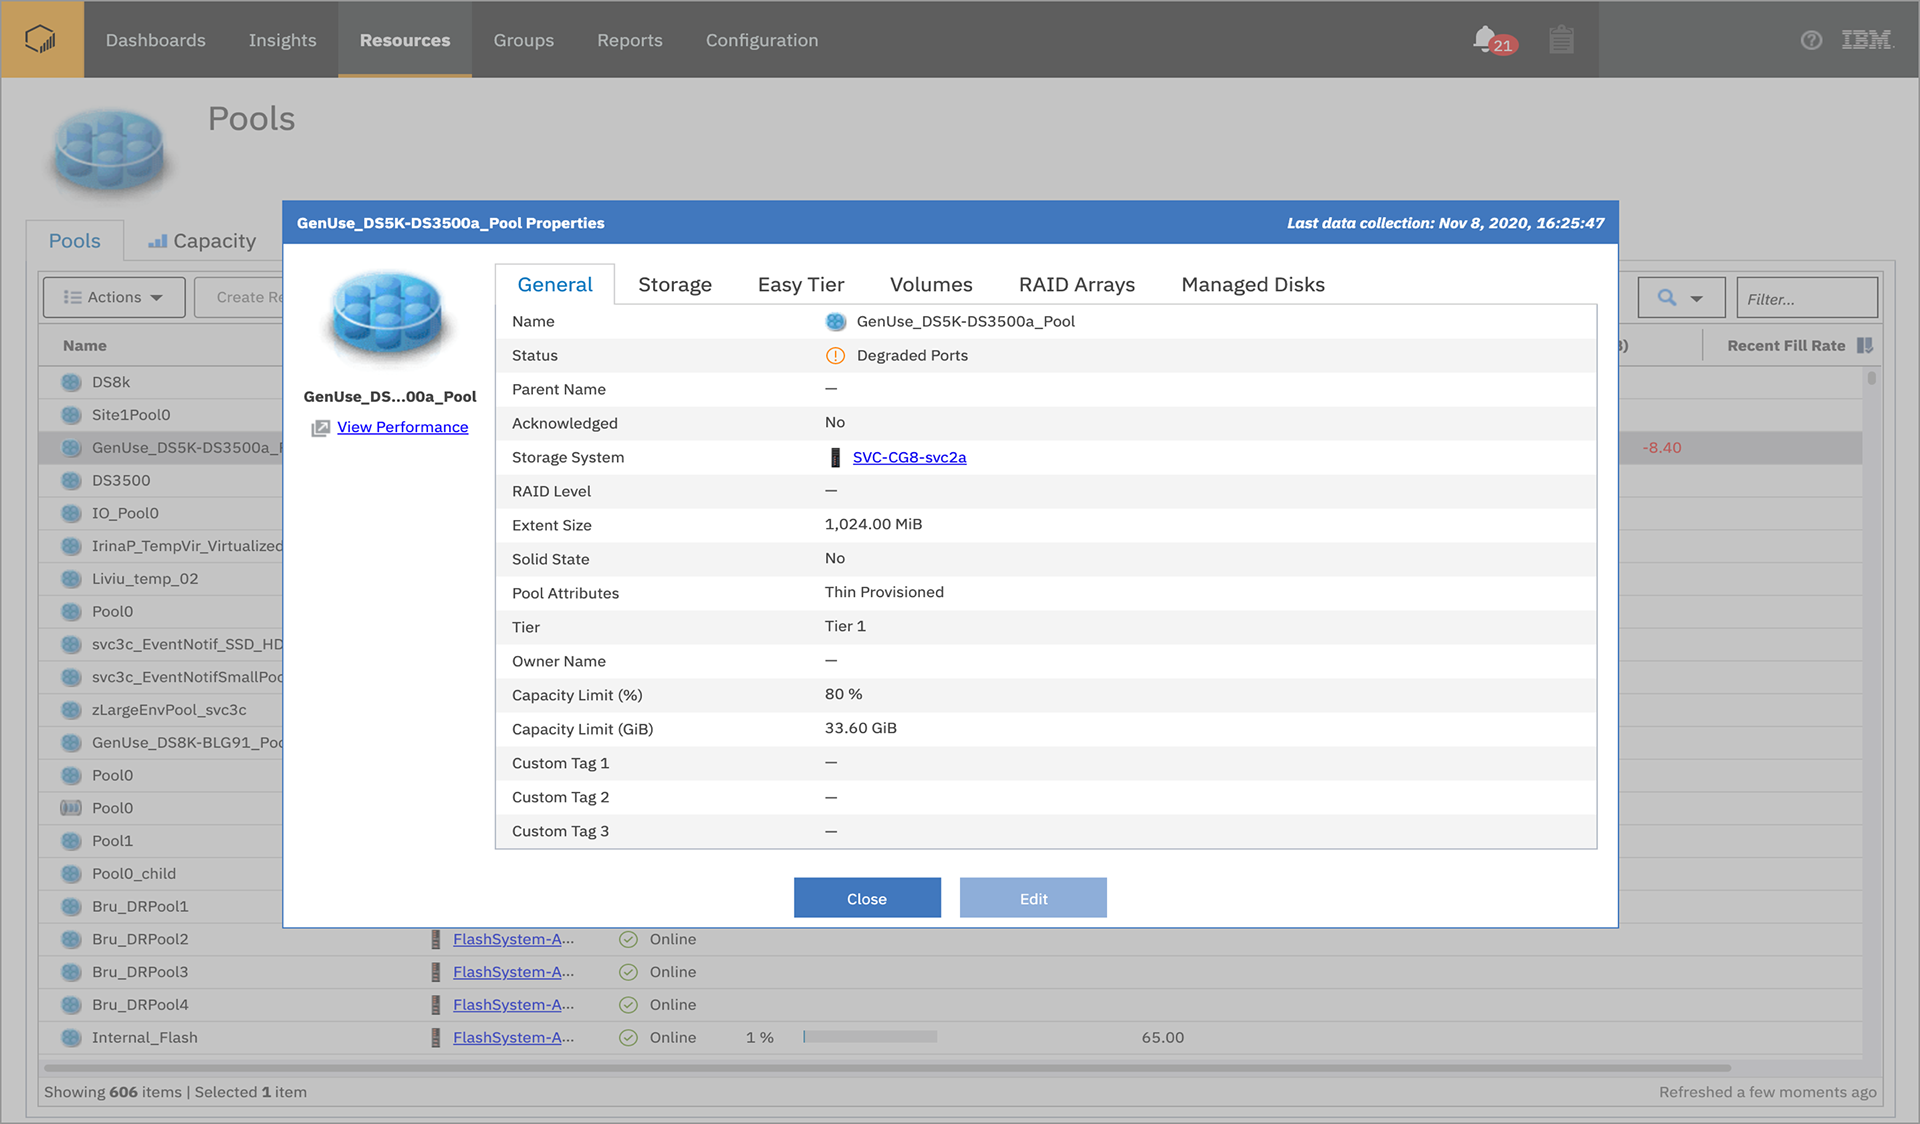The image size is (1920, 1124).
Task: Sort by Recent Fill Rate column header
Action: click(1786, 345)
